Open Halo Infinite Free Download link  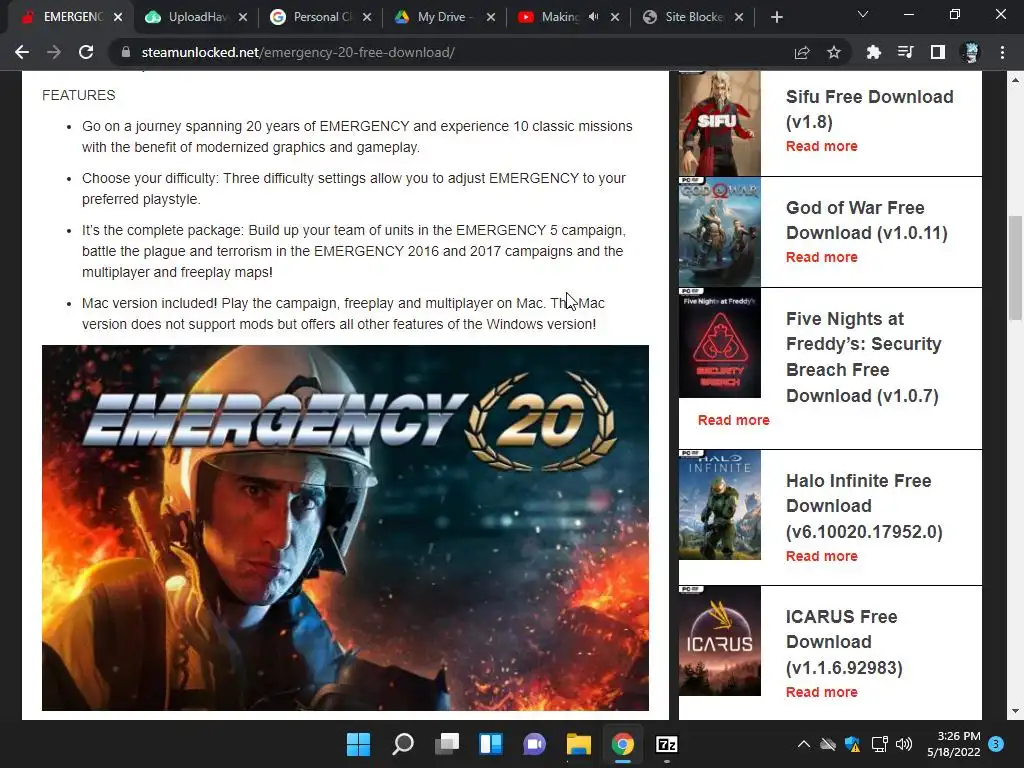tap(864, 506)
